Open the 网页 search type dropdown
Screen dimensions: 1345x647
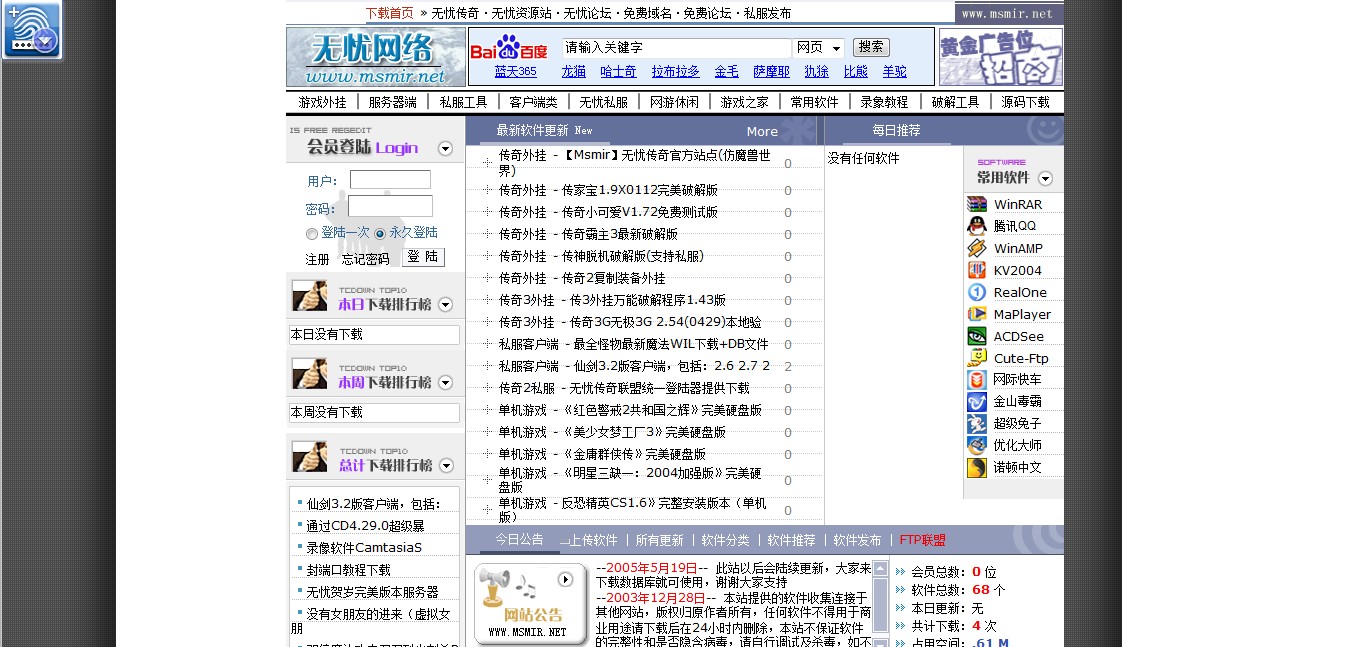(819, 48)
